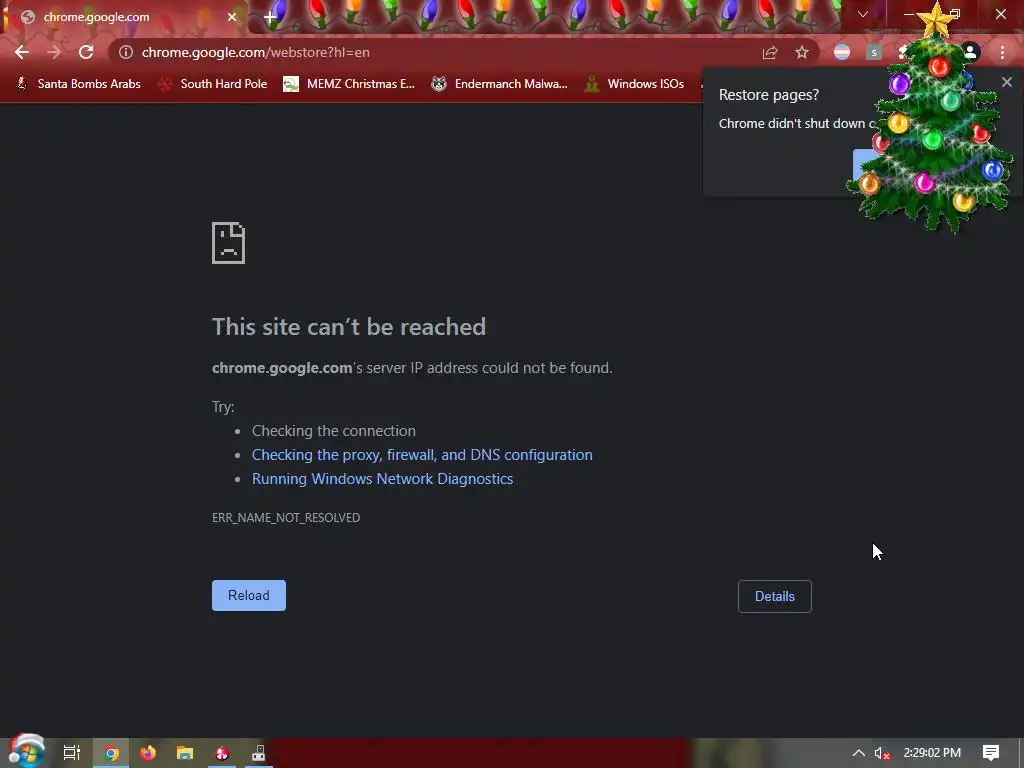Dismiss the Restore pages popup

[1007, 82]
